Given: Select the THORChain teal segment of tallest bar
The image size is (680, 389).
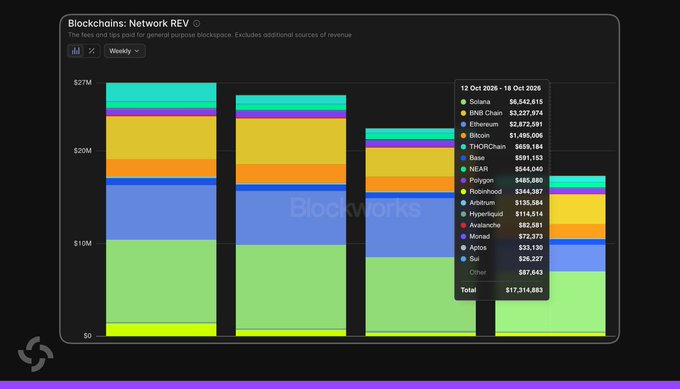Looking at the screenshot, I should pos(161,92).
